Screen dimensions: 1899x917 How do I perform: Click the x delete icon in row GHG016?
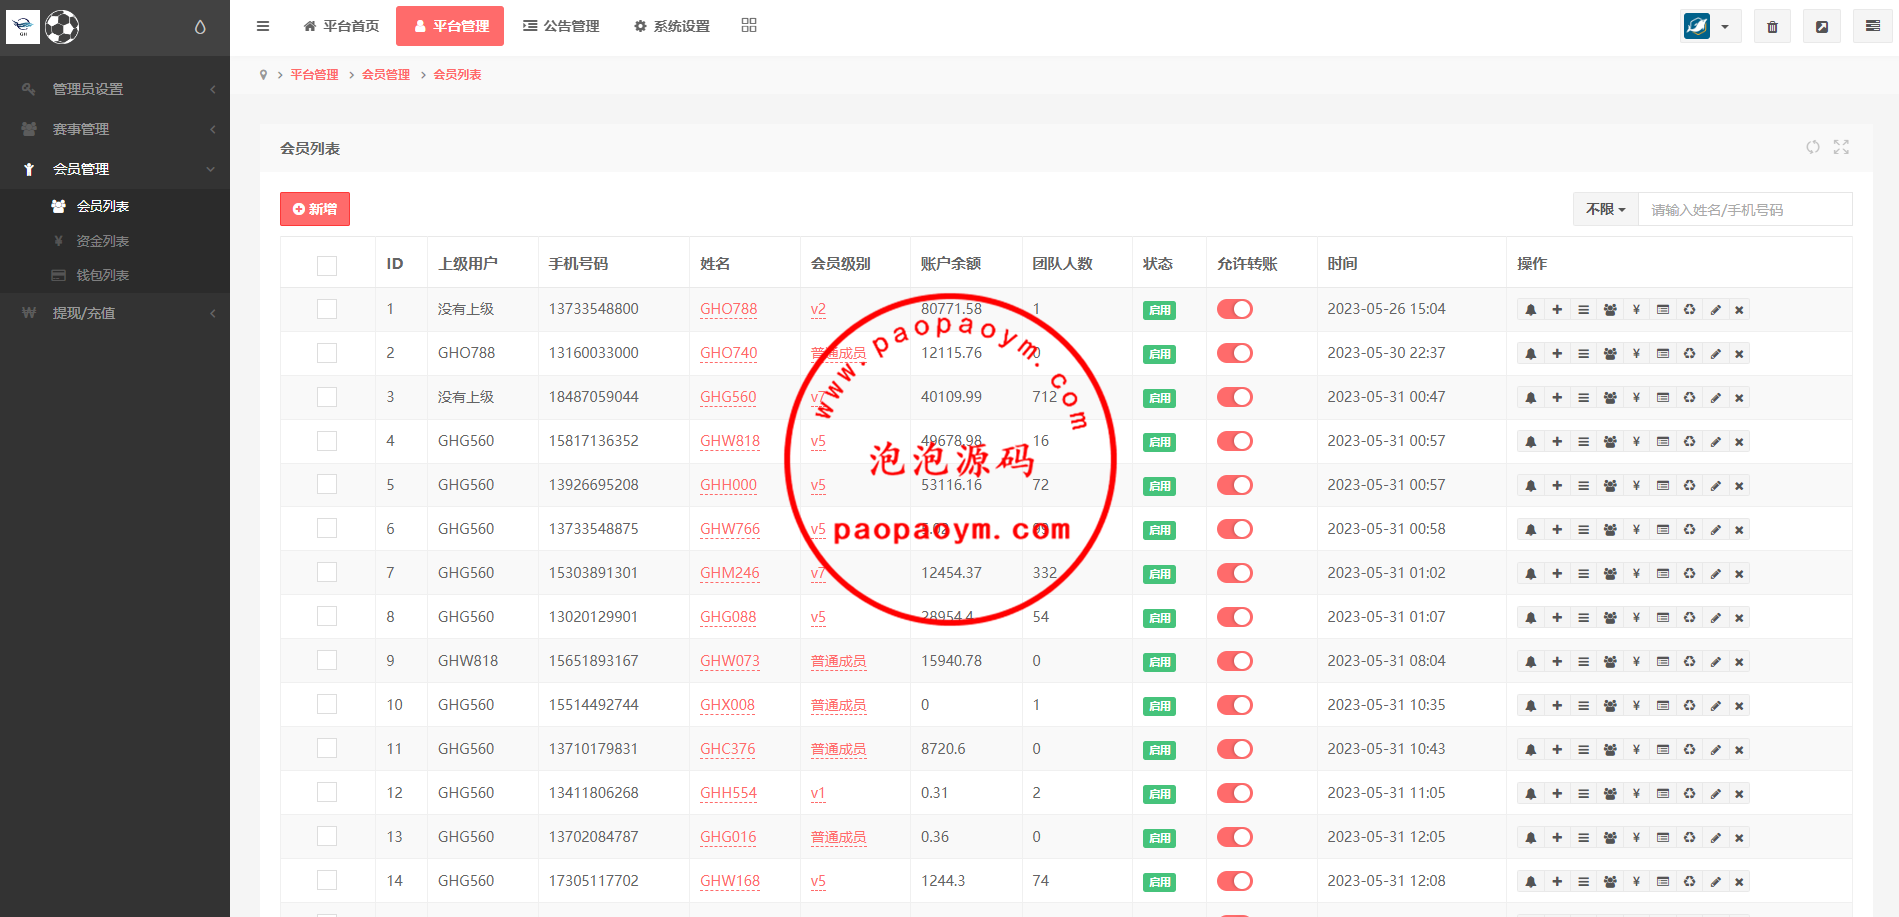(1739, 838)
